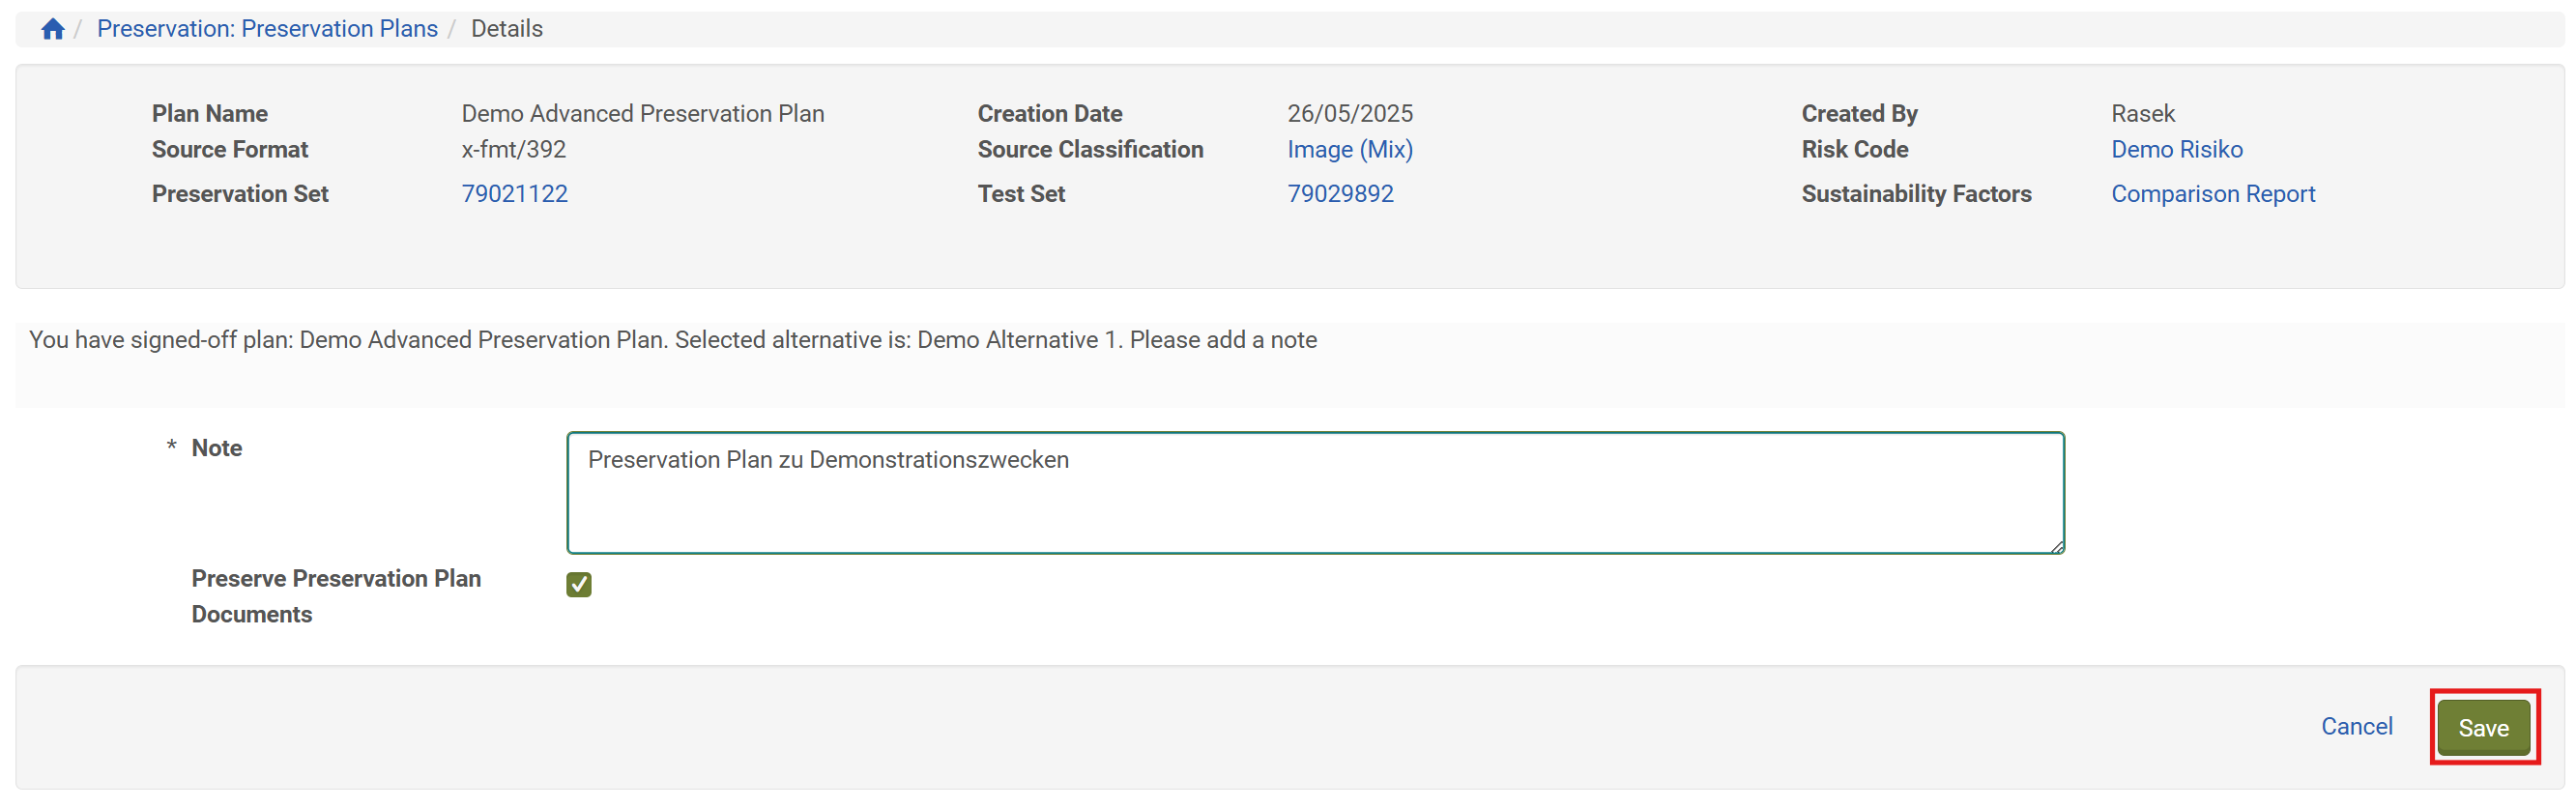
Task: Click the Demo Advanced Preservation Plan name value
Action: tap(642, 114)
